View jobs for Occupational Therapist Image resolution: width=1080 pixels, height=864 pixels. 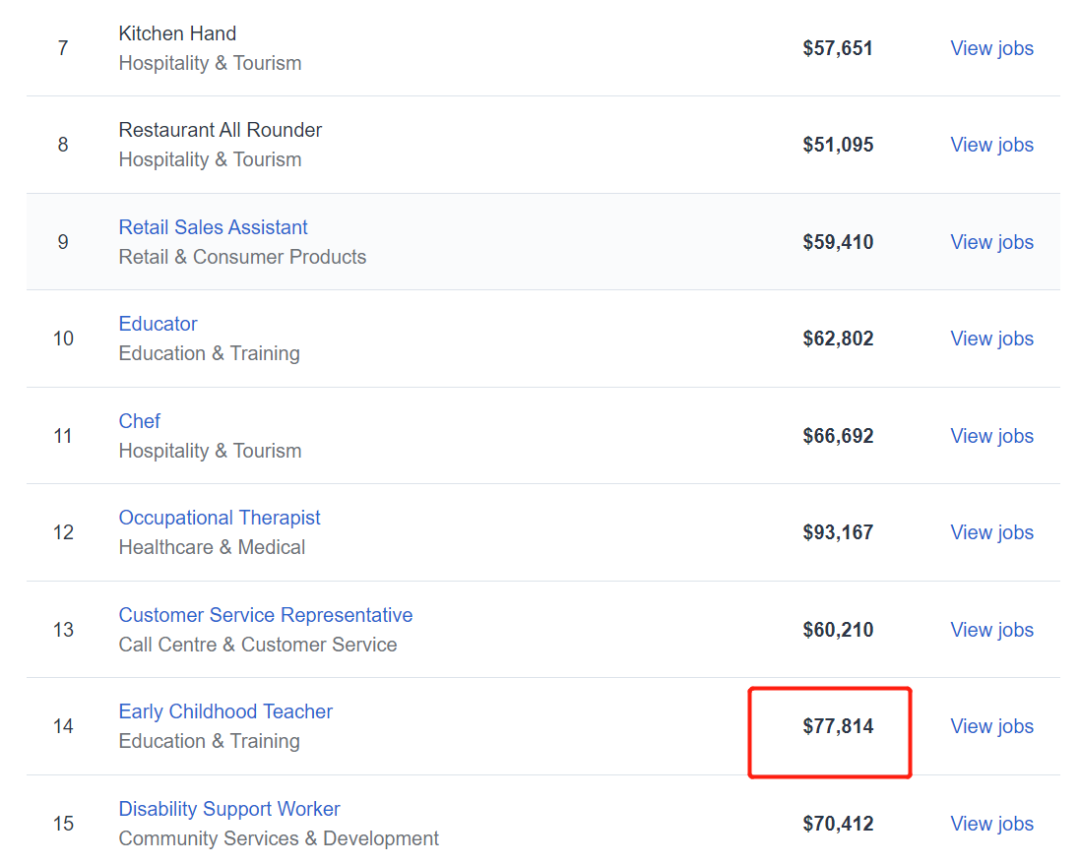991,533
